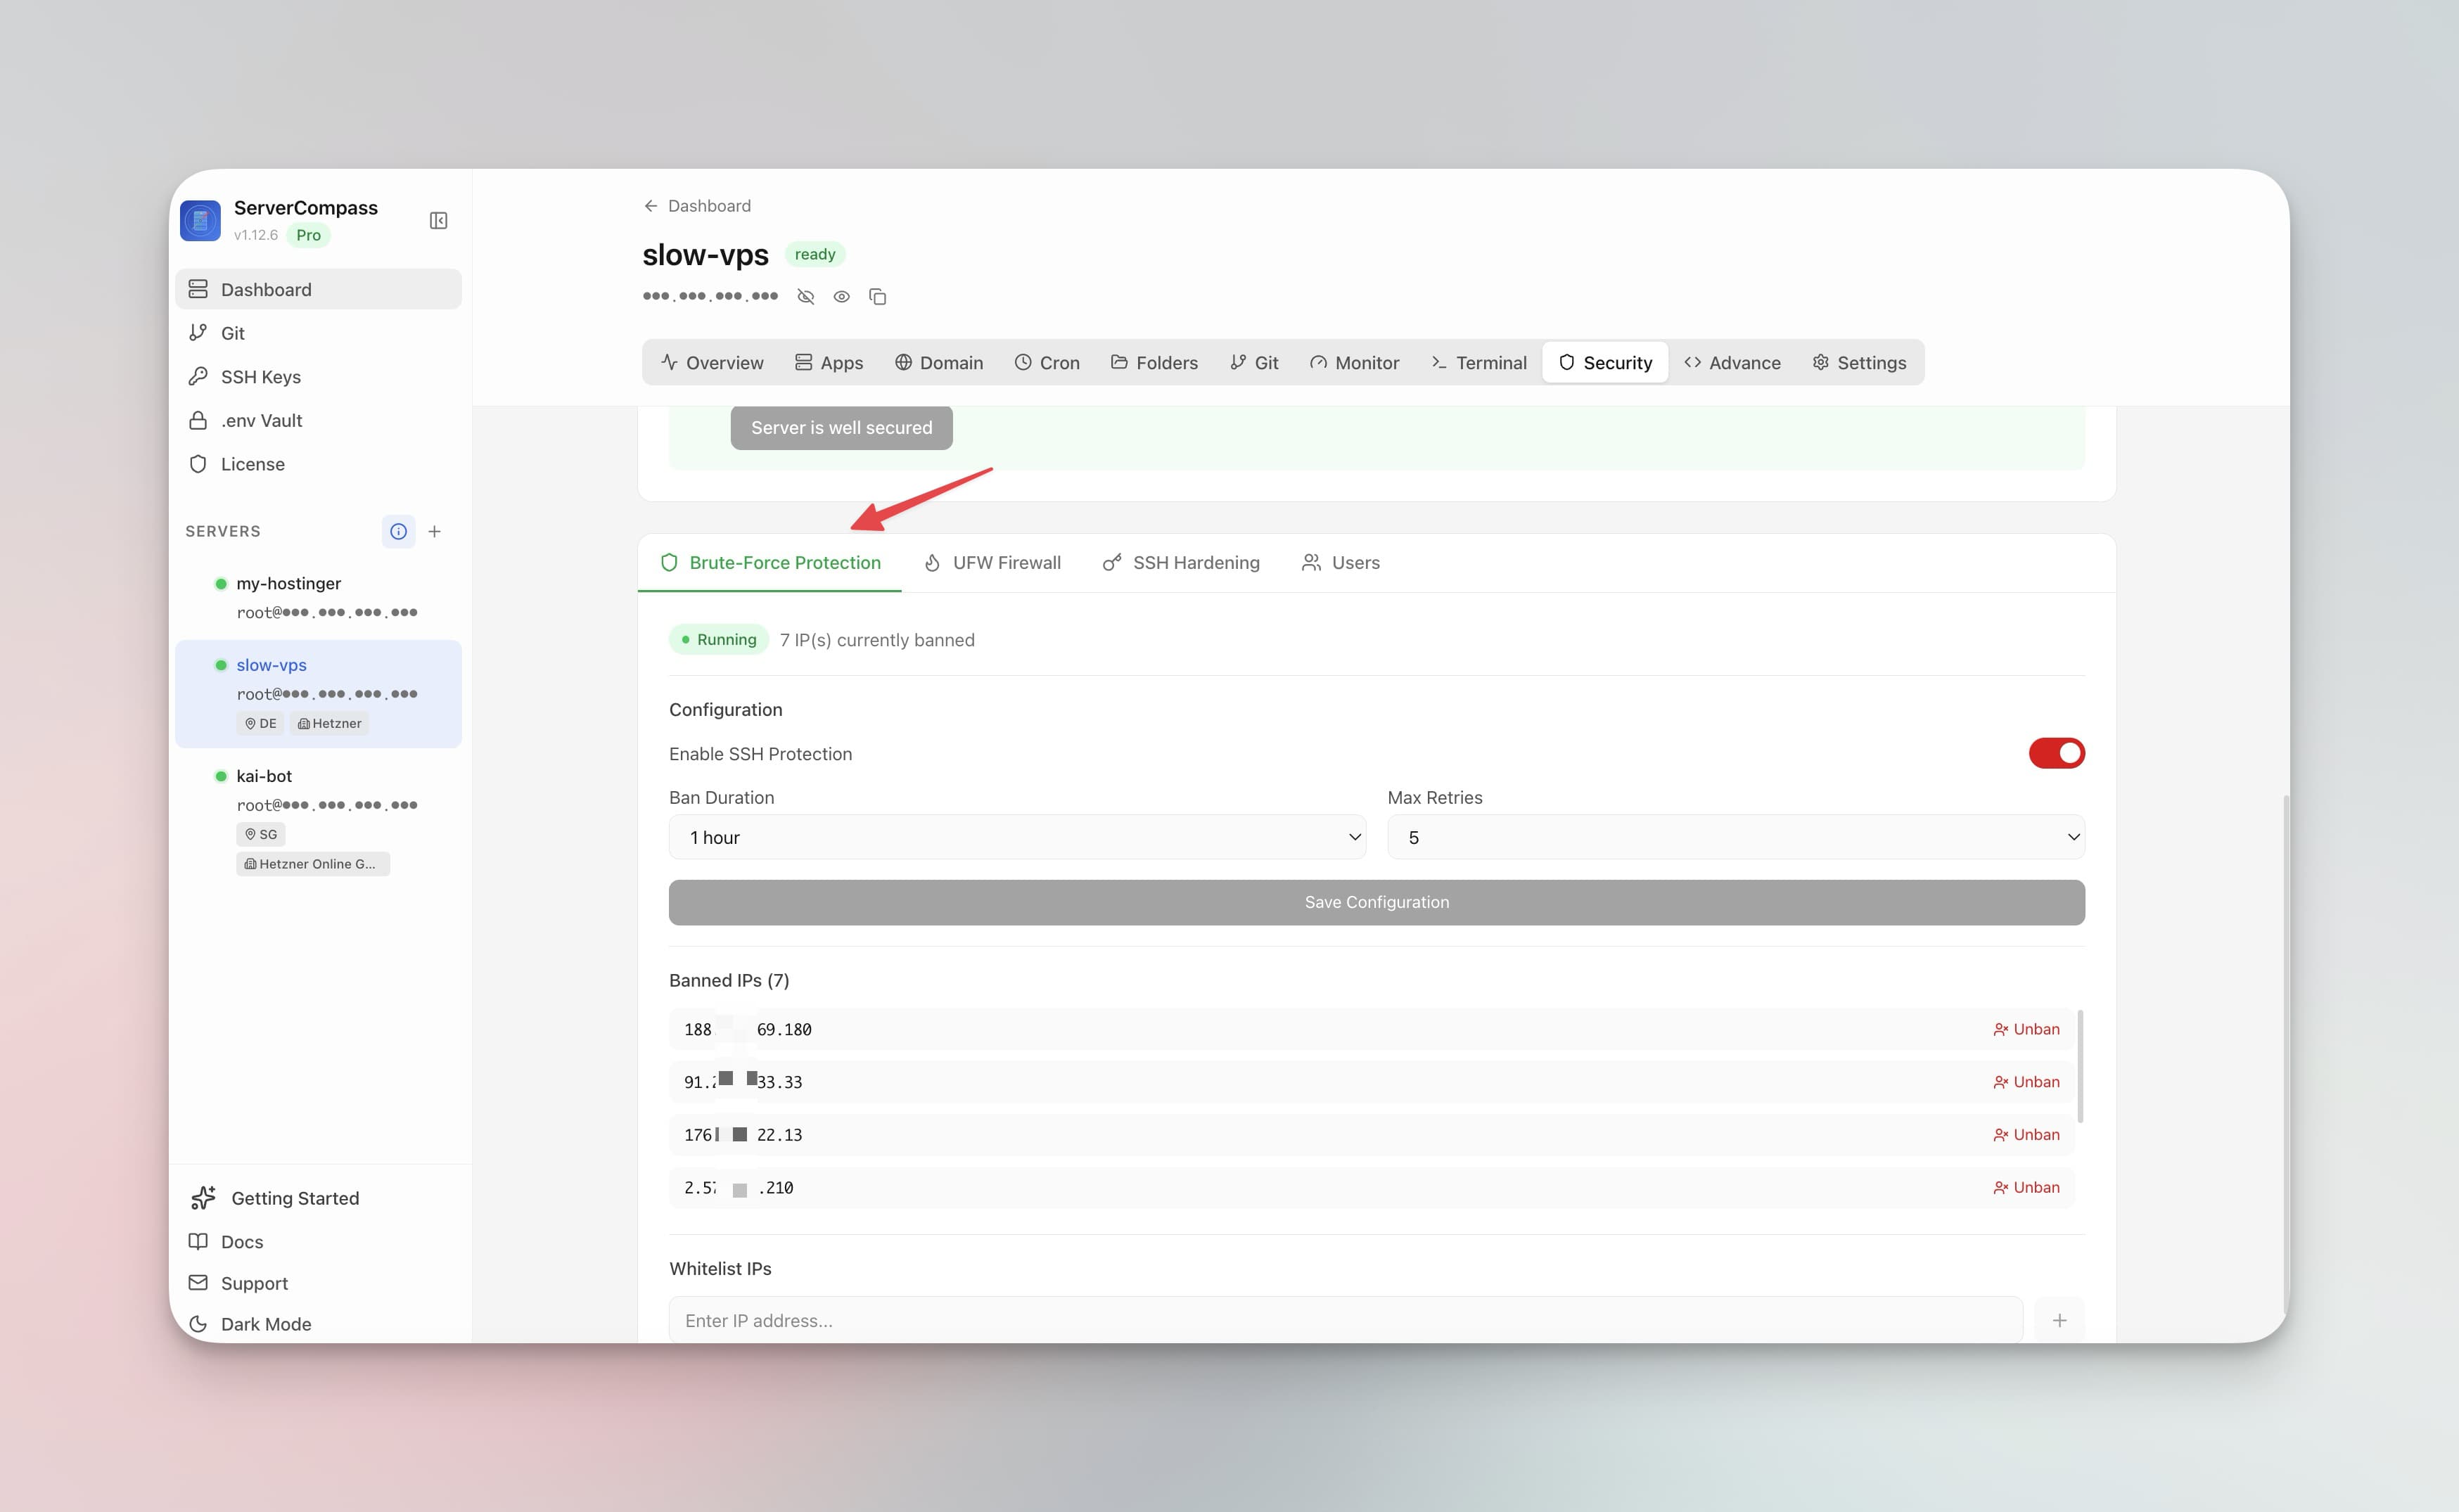Focus the Enter IP address field

click(1345, 1320)
